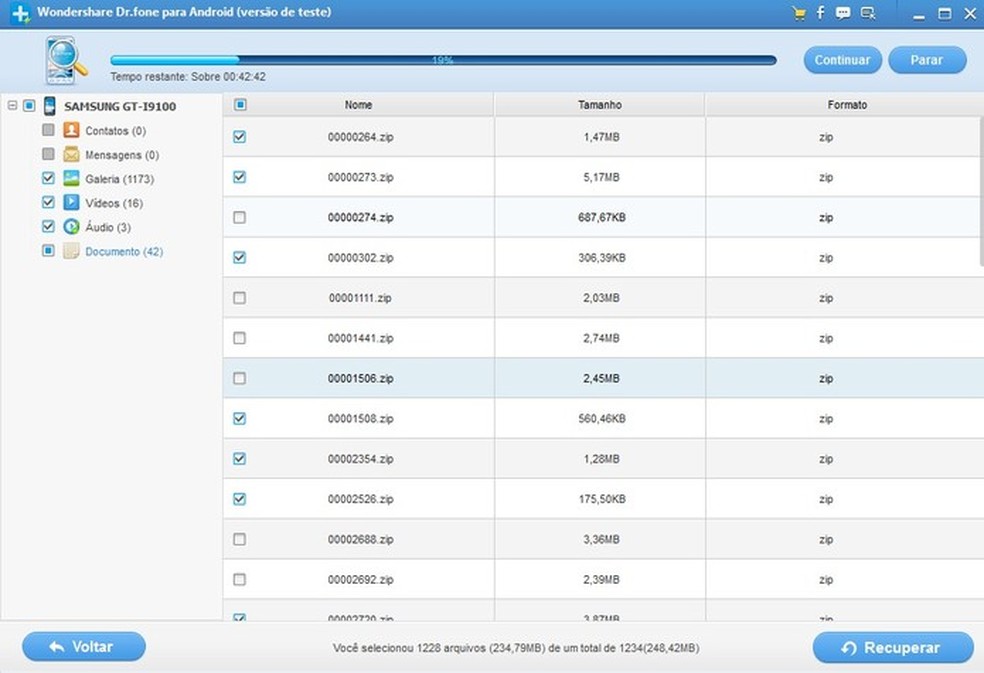Screen dimensions: 984x673
Task: Select Documento (42) in the sidebar
Action: [x=123, y=252]
